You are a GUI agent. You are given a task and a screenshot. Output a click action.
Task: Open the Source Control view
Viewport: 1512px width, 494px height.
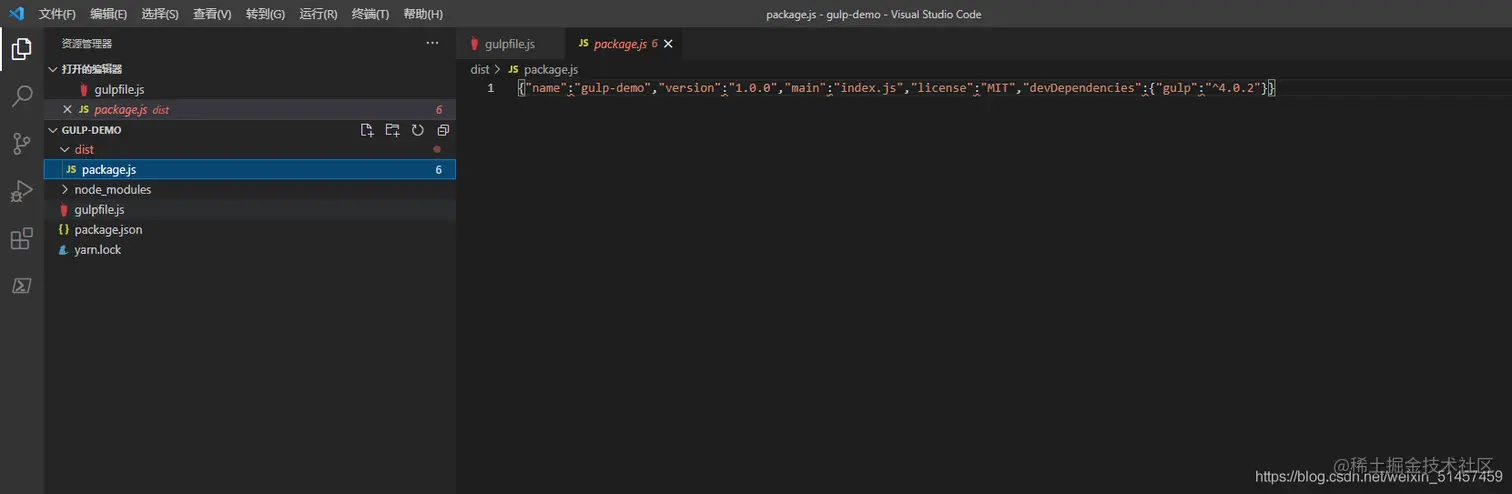tap(21, 144)
